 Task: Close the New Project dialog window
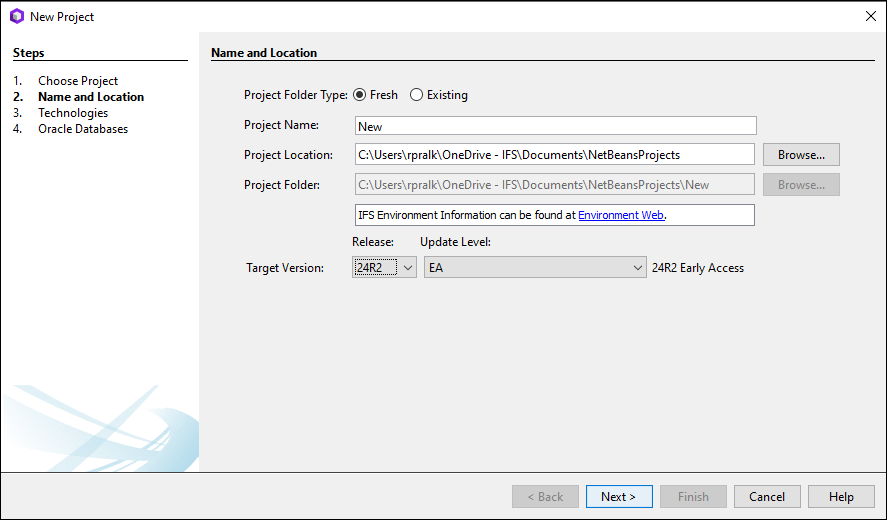pyautogui.click(x=869, y=16)
